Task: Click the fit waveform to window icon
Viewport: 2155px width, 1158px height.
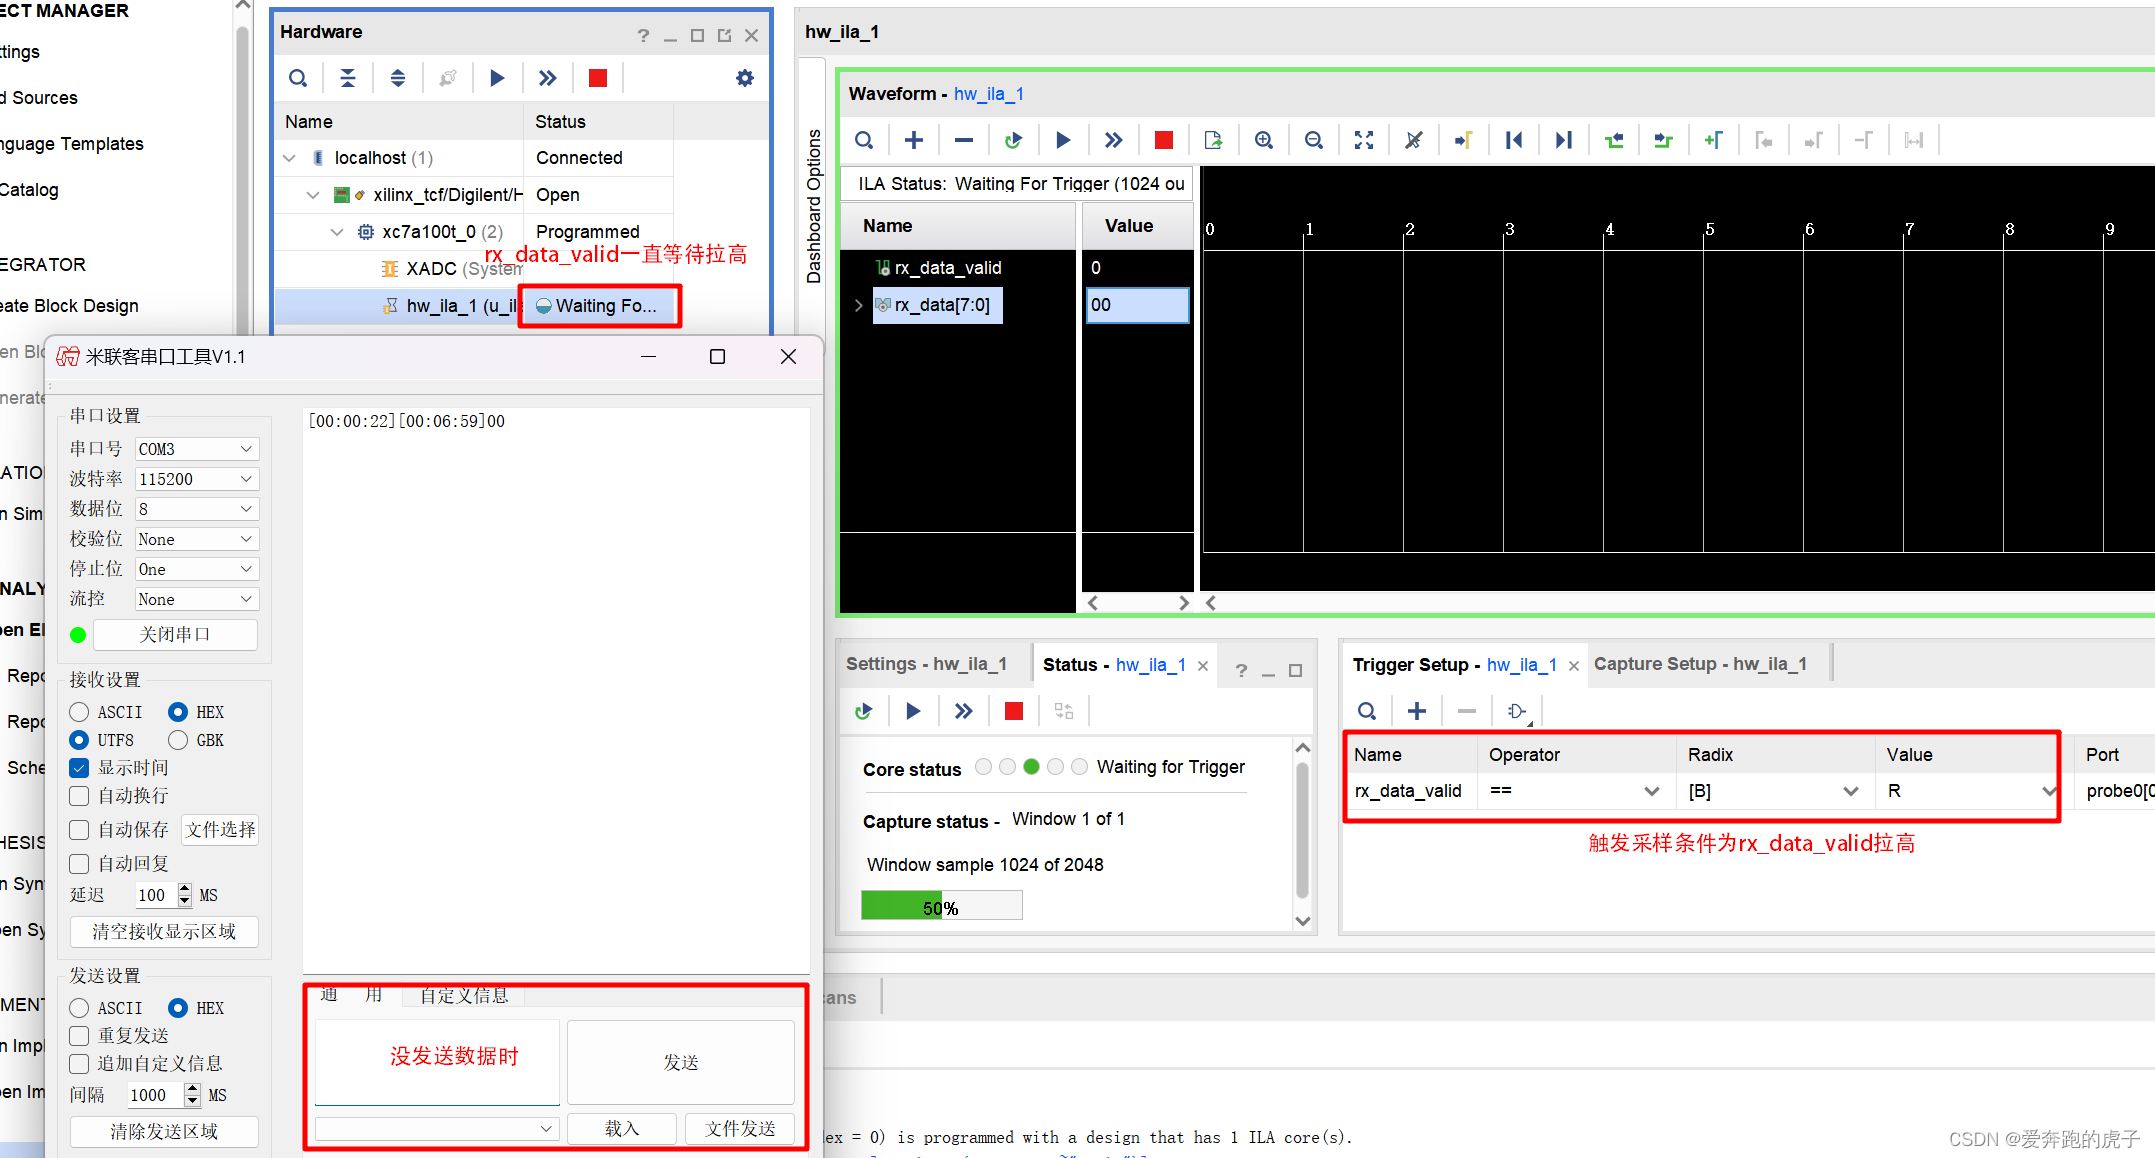Action: 1361,143
